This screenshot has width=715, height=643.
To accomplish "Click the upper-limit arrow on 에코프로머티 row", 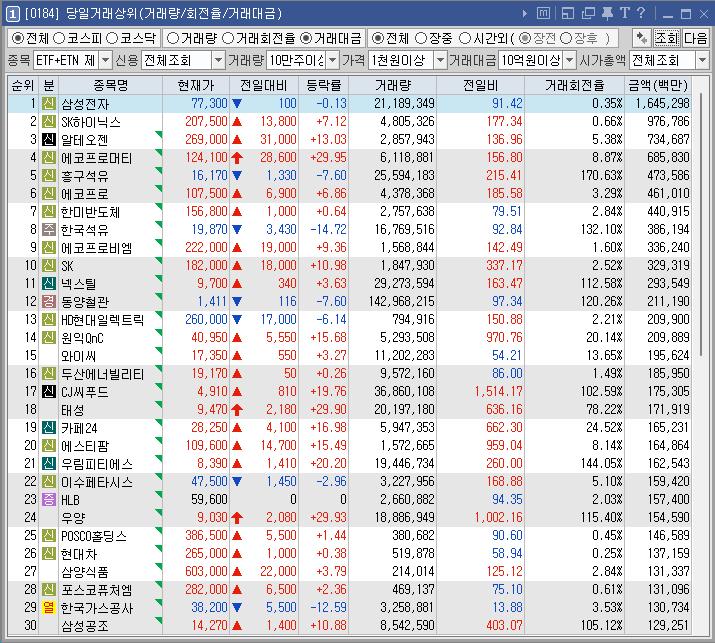I will [237, 158].
